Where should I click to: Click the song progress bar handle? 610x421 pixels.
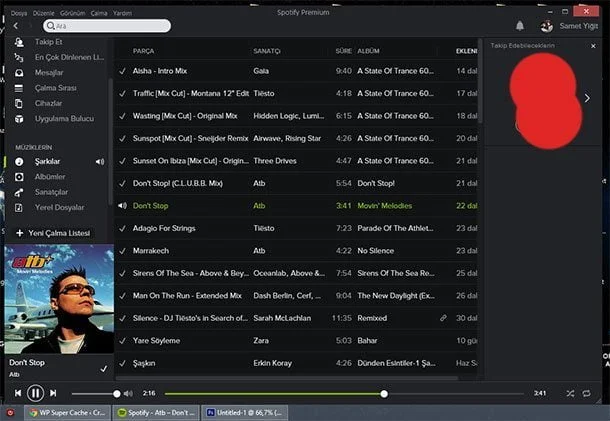point(384,394)
